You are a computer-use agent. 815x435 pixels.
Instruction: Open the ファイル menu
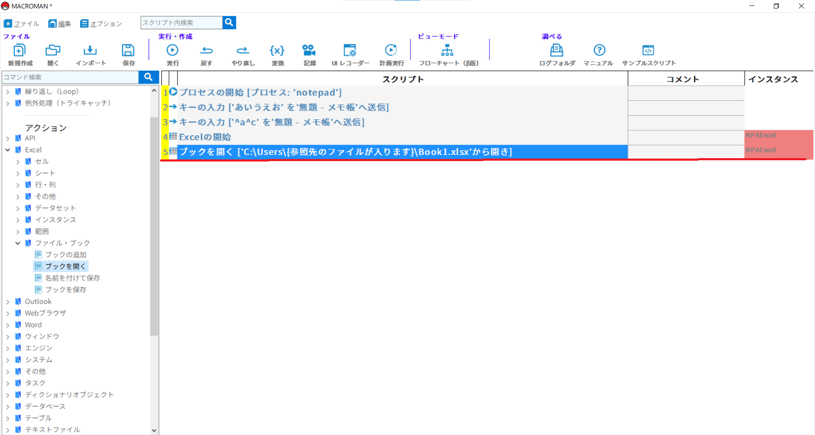tap(21, 23)
